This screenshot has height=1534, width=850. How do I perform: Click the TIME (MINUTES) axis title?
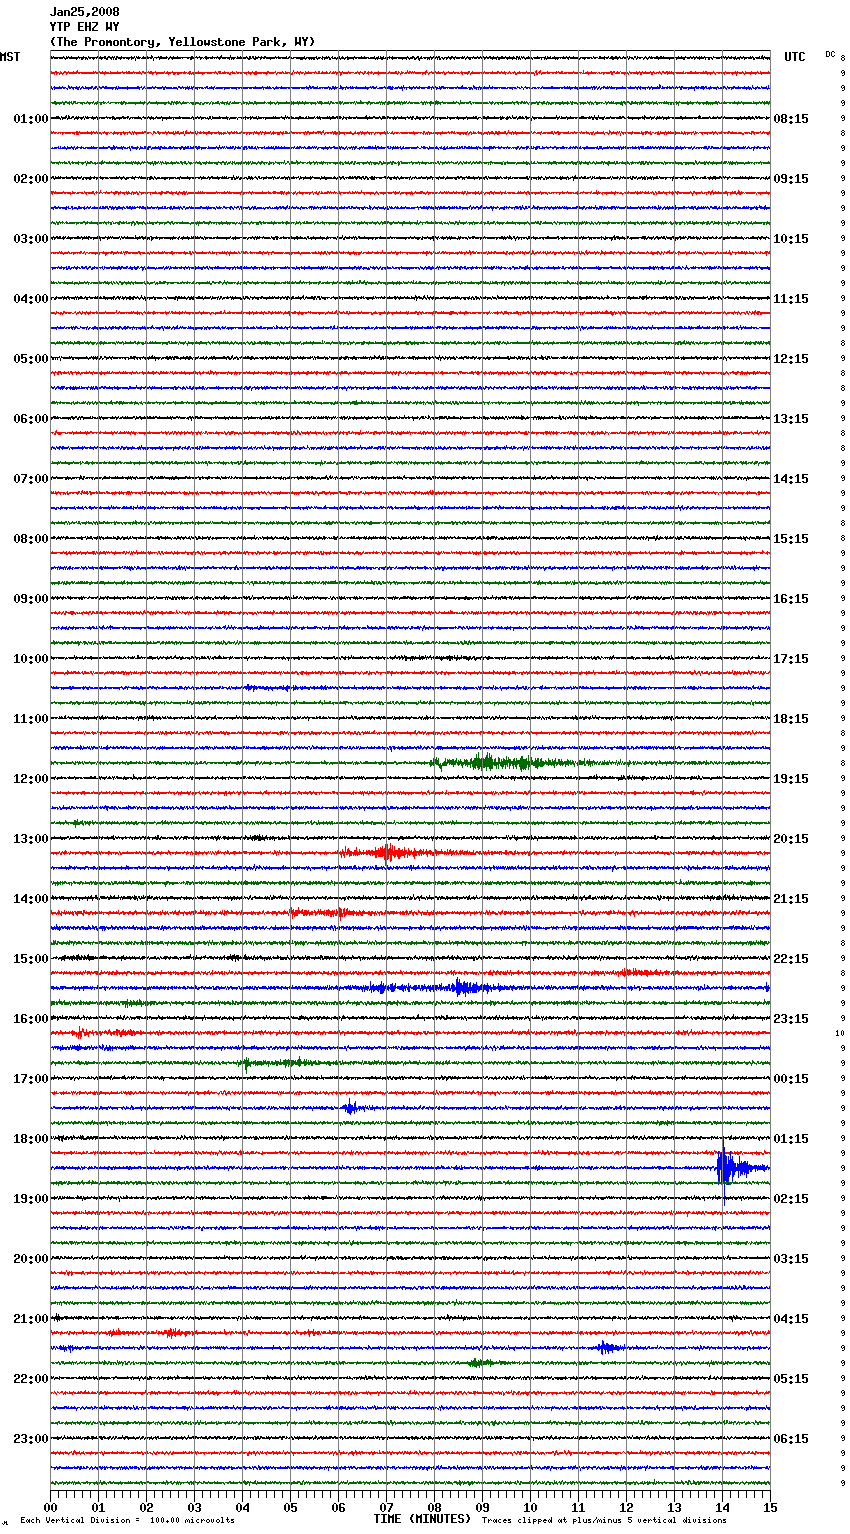[422, 1519]
